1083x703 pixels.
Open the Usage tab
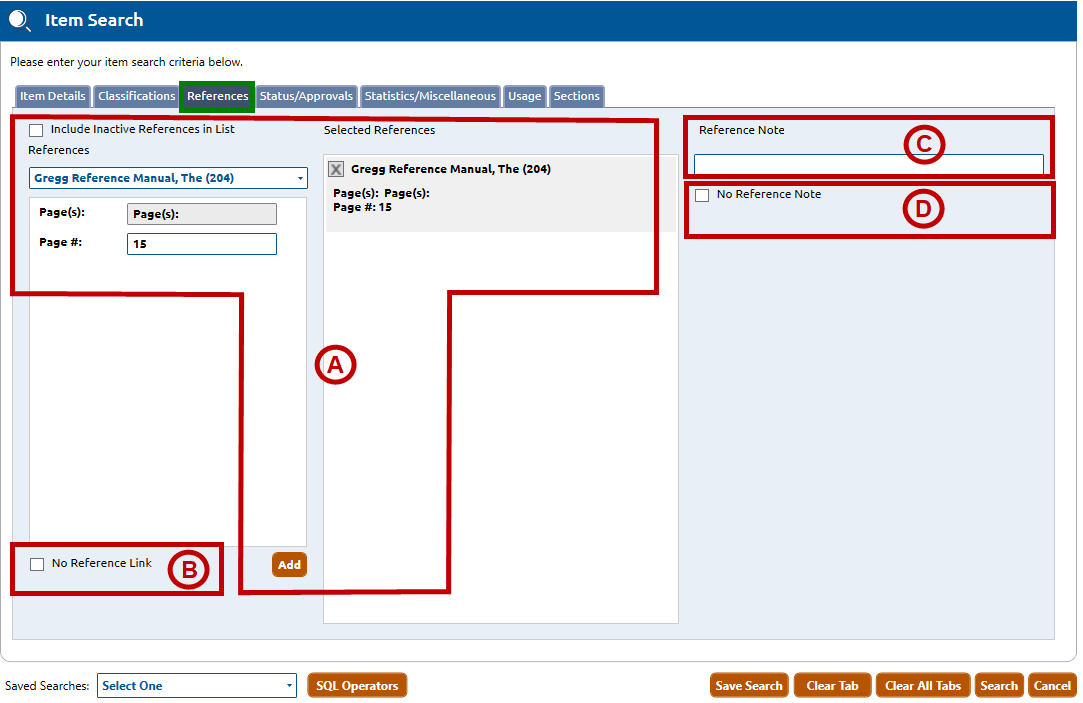tap(524, 96)
